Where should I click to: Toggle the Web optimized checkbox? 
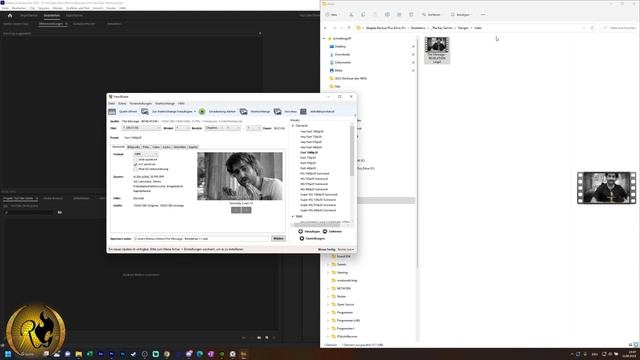(136, 160)
